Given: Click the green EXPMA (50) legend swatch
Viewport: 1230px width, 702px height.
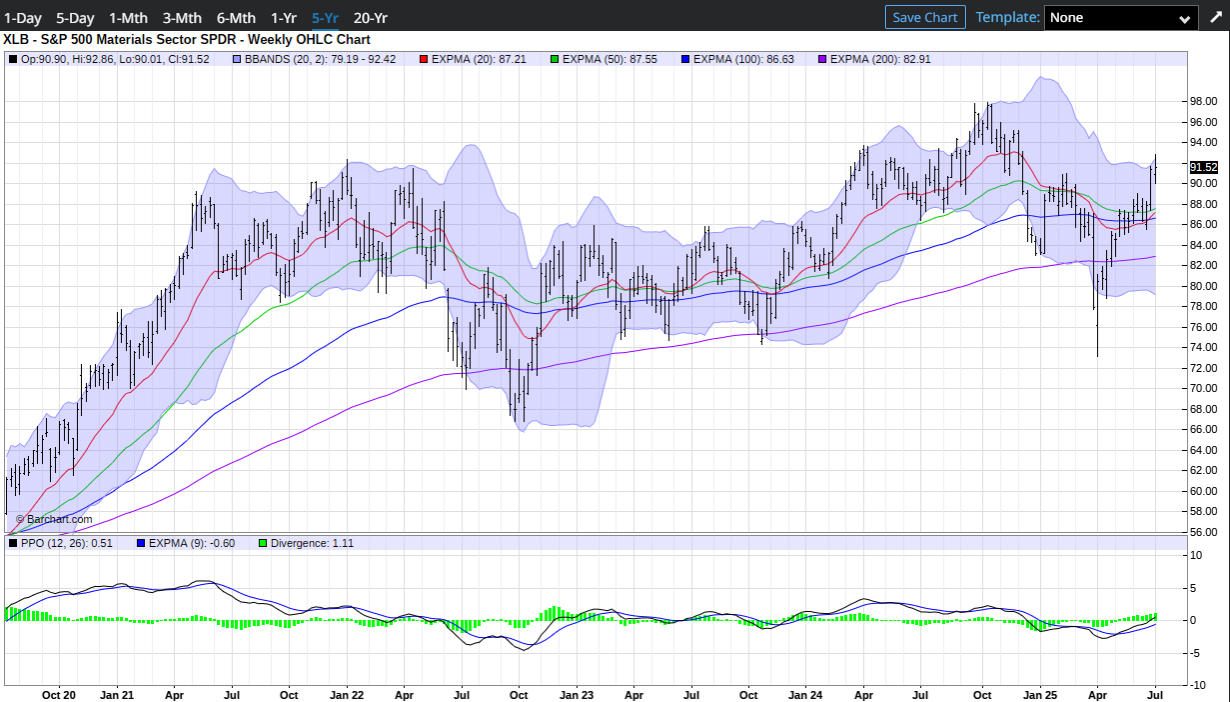Looking at the screenshot, I should (x=555, y=59).
